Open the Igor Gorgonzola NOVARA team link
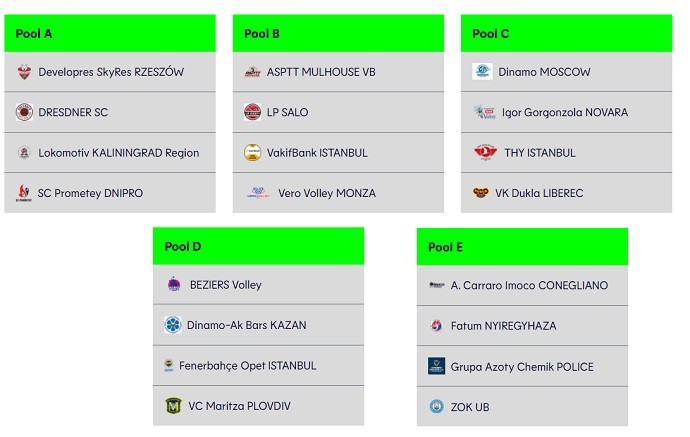Viewport: 690px width, 437px height. [x=565, y=113]
